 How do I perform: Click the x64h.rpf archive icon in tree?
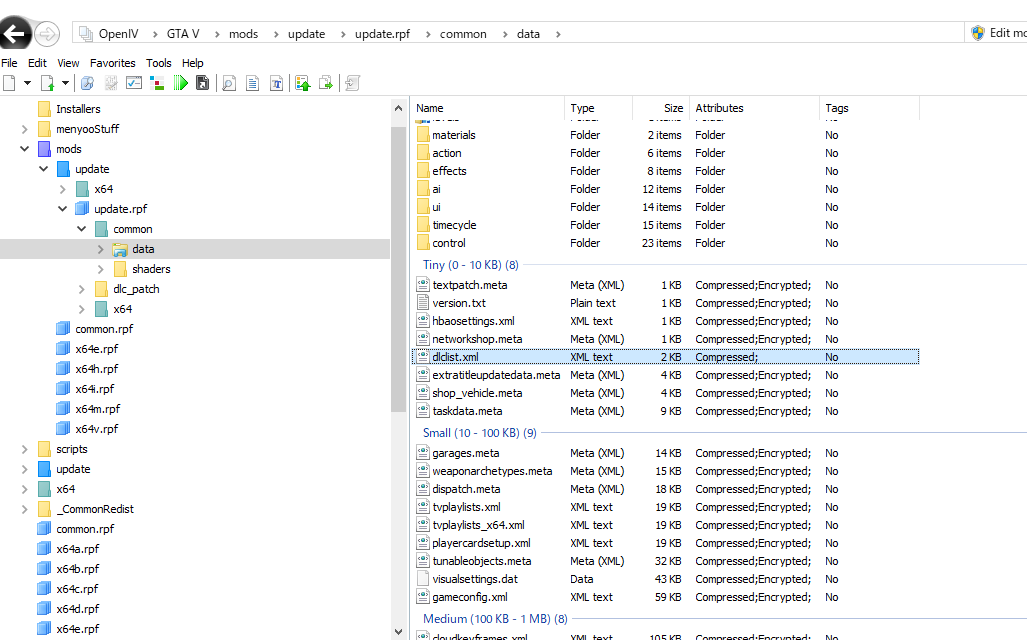[63, 369]
